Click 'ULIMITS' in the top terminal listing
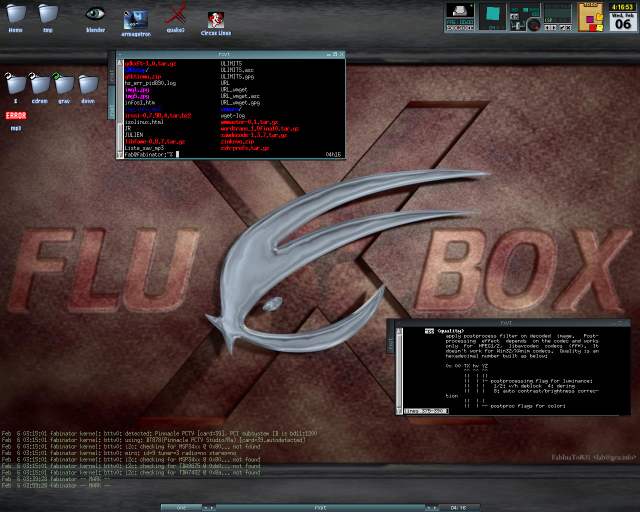This screenshot has width=640, height=512. (x=231, y=64)
